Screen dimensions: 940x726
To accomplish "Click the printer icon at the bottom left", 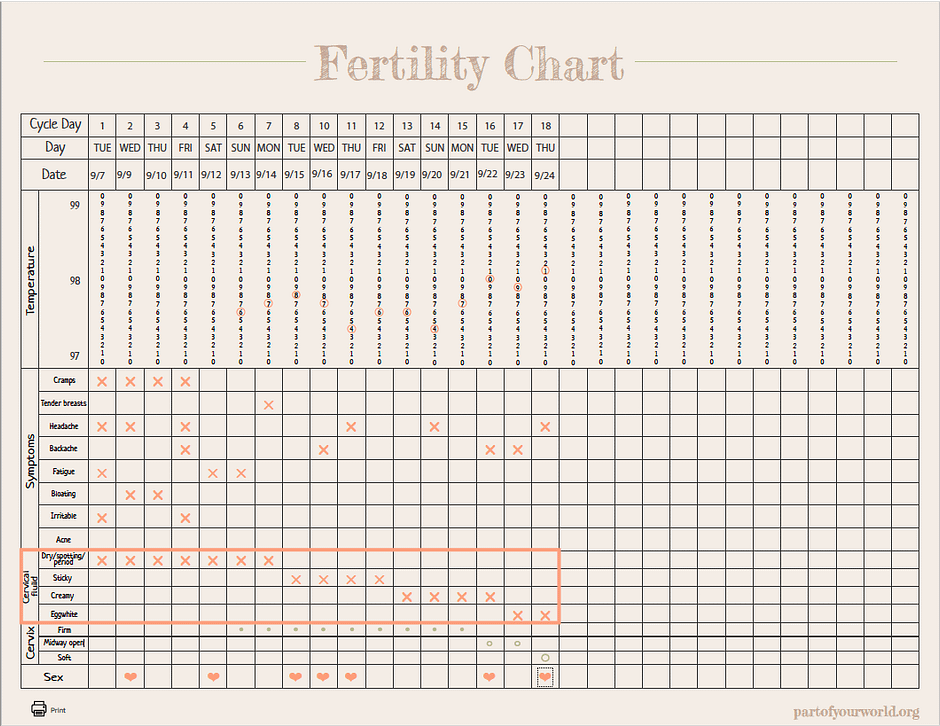I will point(39,709).
